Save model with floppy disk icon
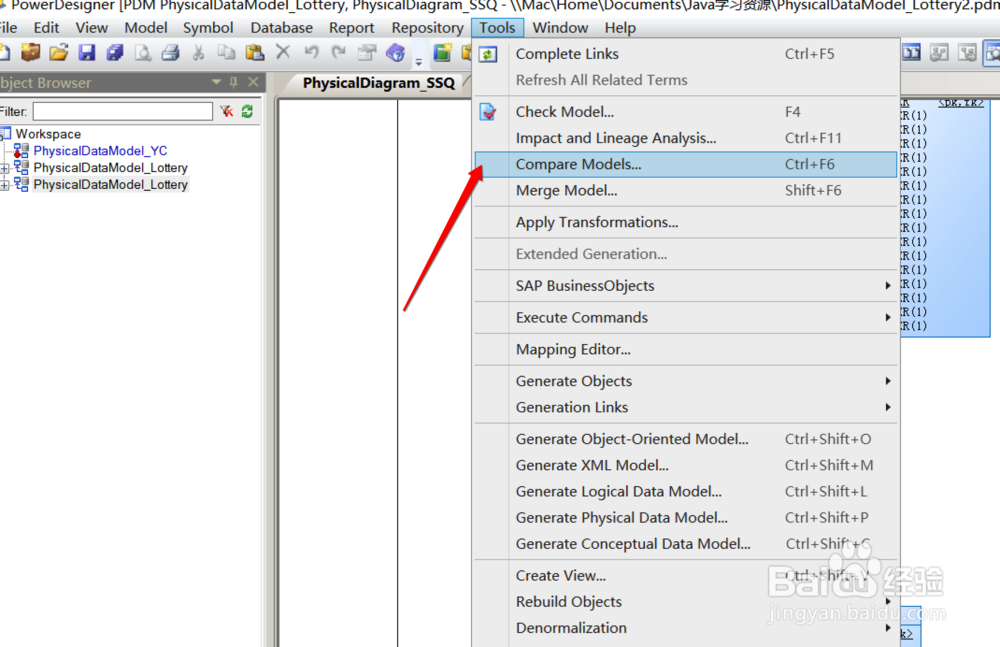 87,52
